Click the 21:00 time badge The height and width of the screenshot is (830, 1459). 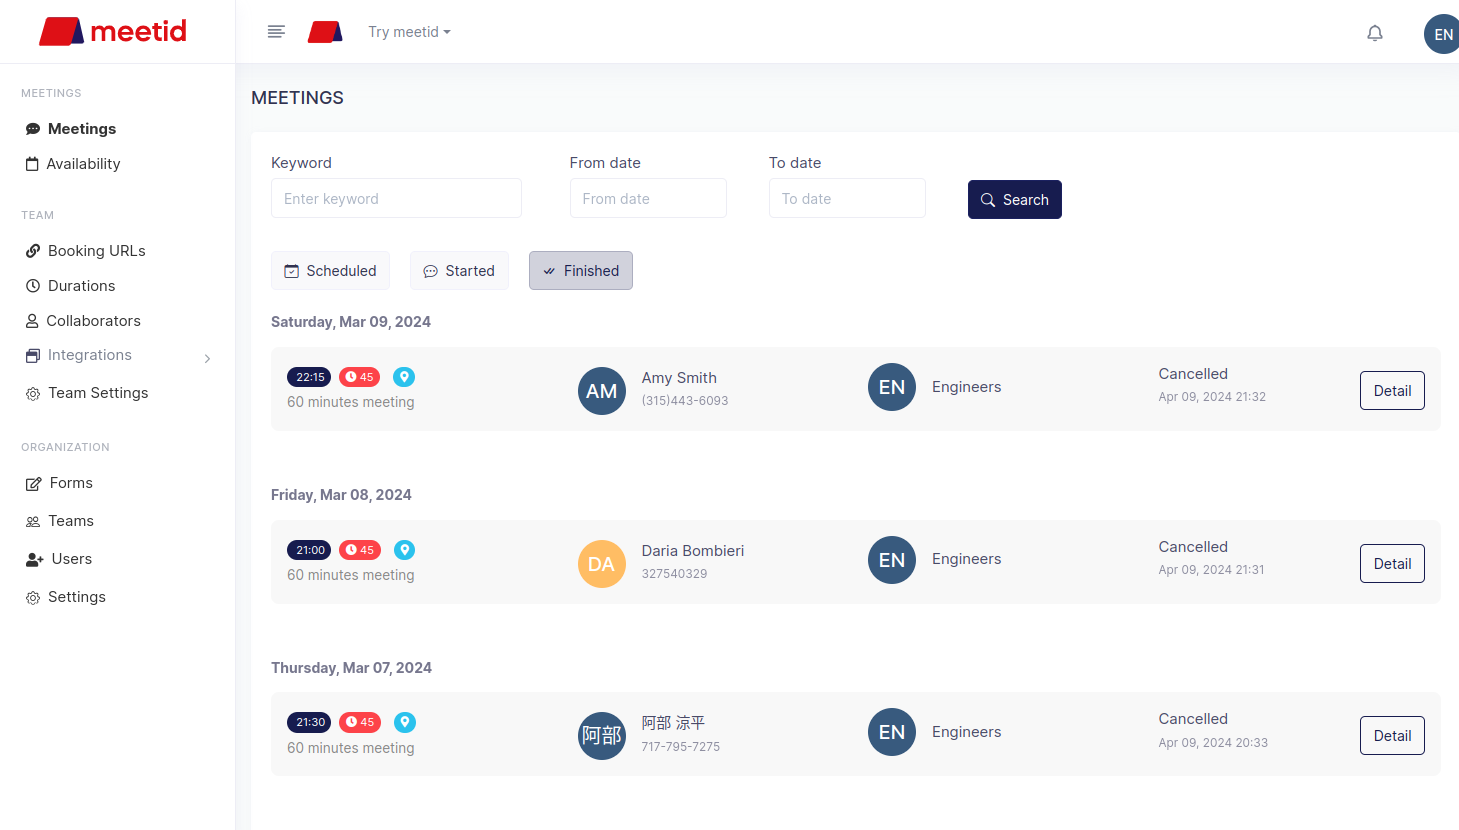[x=309, y=550]
